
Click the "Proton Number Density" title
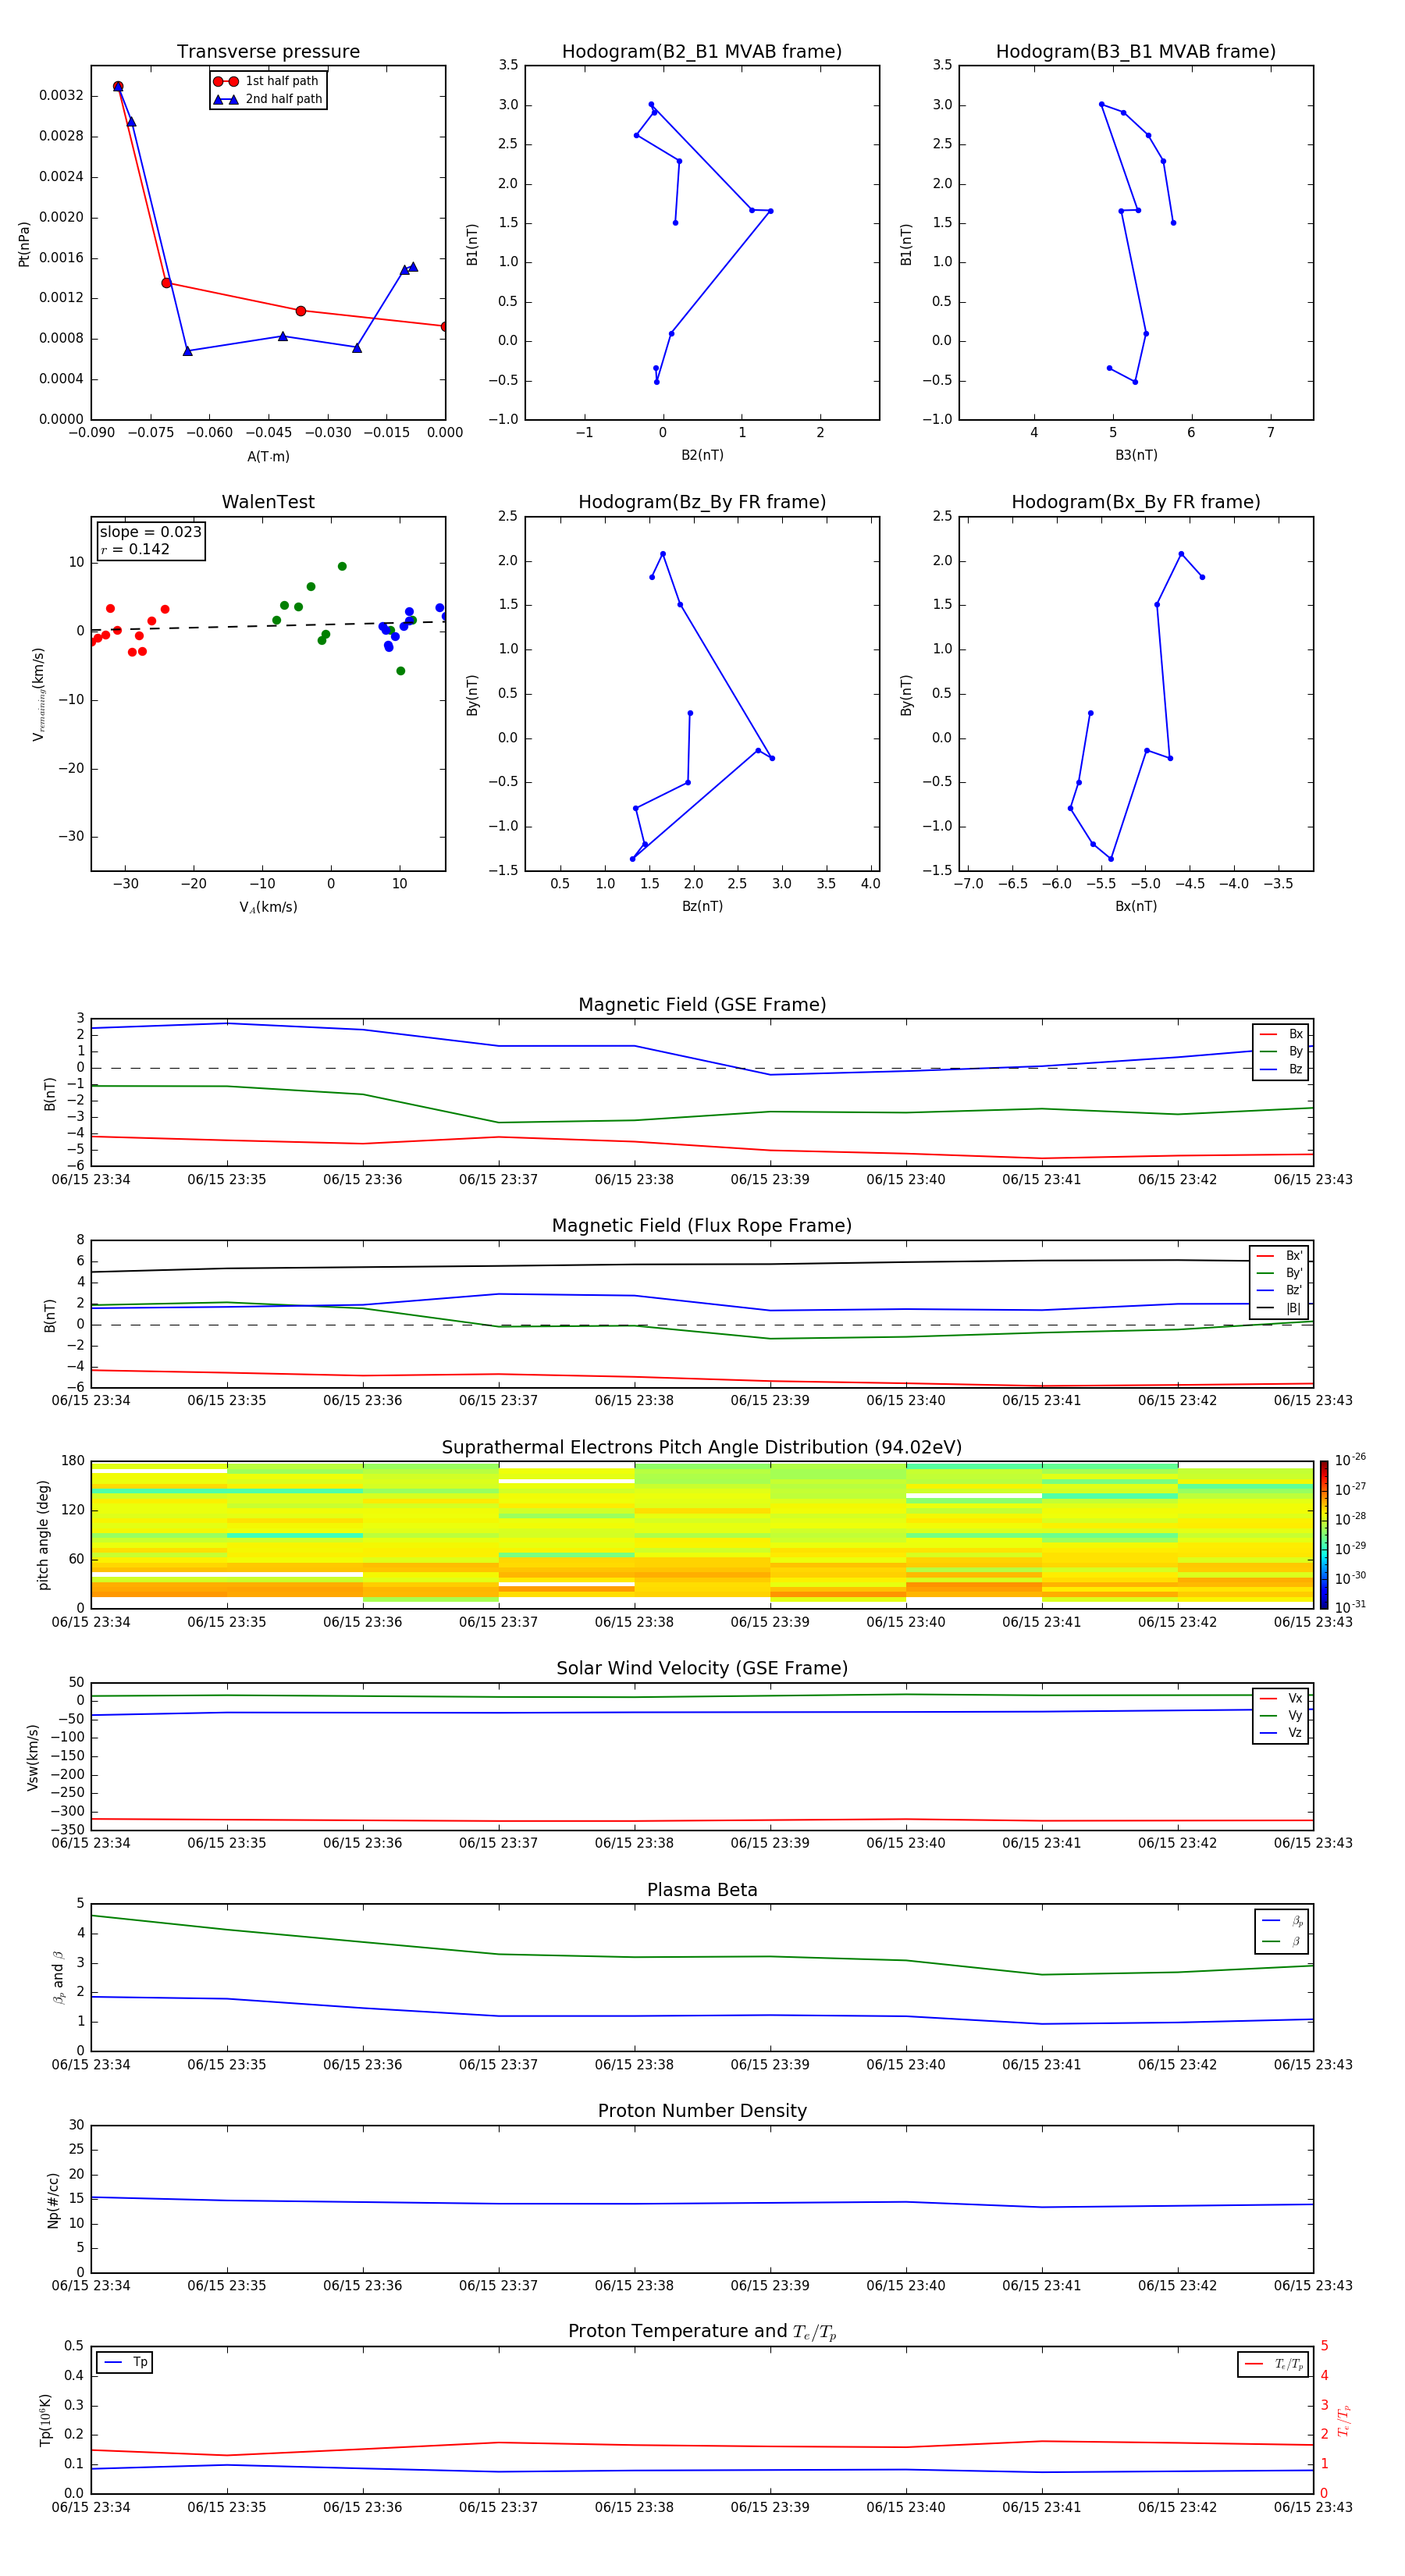coord(702,2111)
